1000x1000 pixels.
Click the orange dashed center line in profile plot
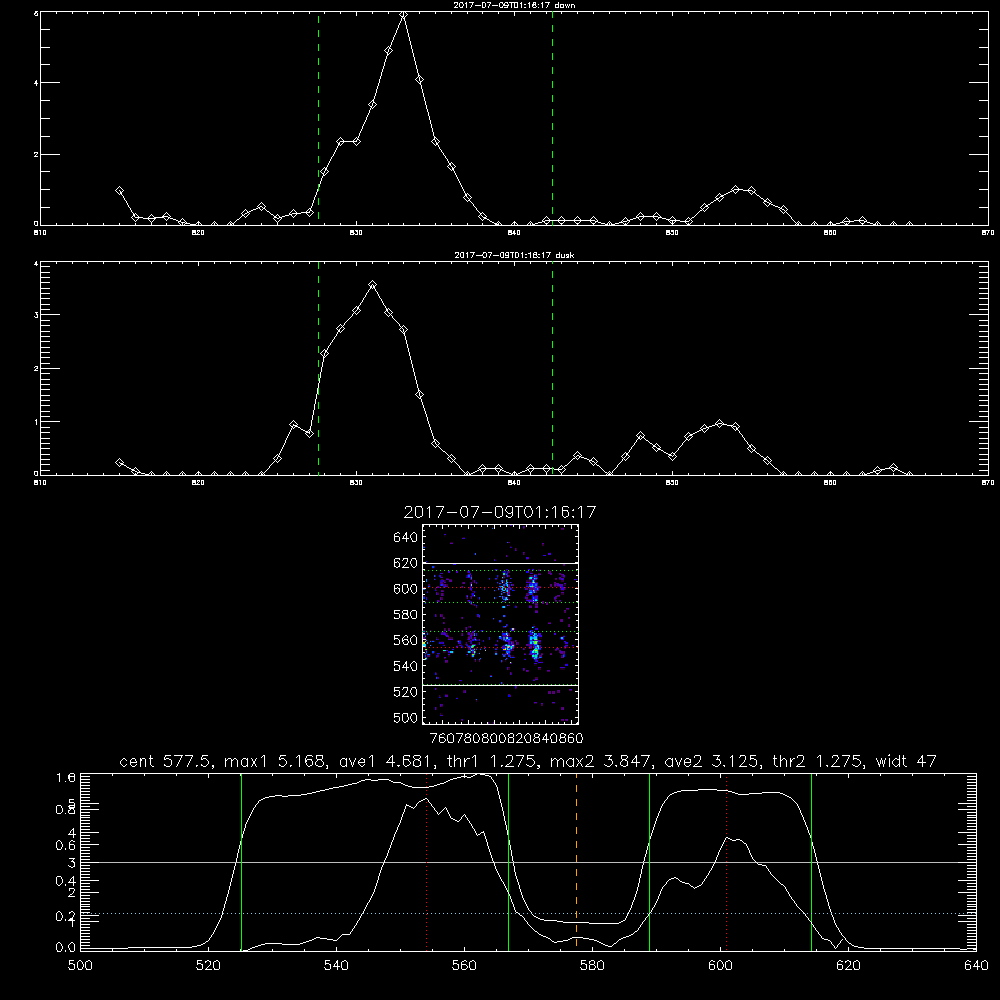coord(577,861)
